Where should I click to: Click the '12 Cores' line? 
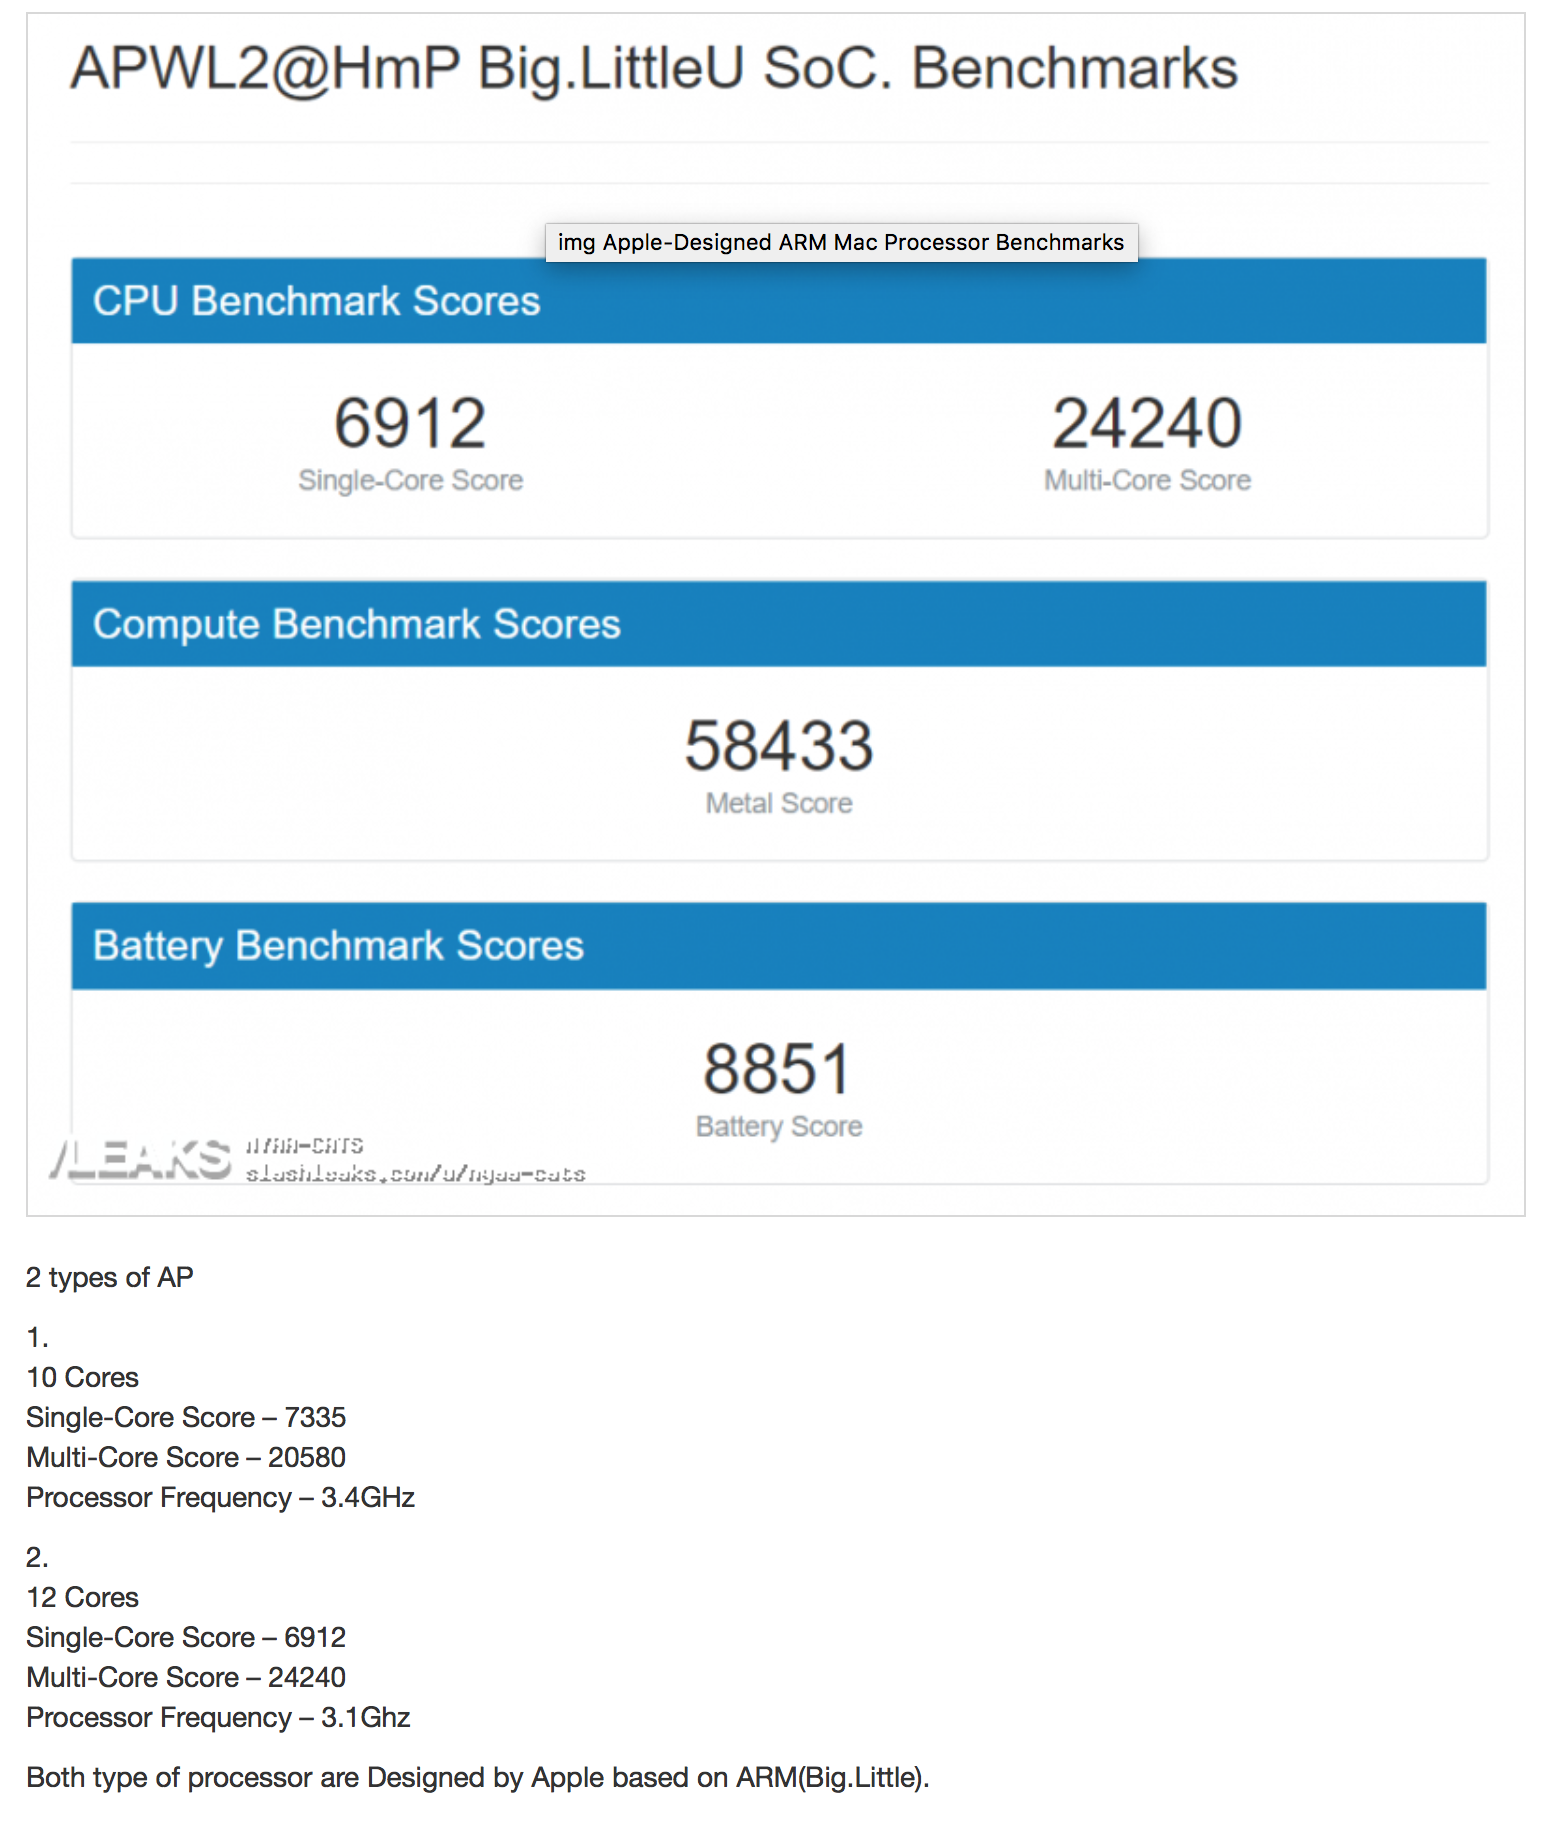point(83,1598)
